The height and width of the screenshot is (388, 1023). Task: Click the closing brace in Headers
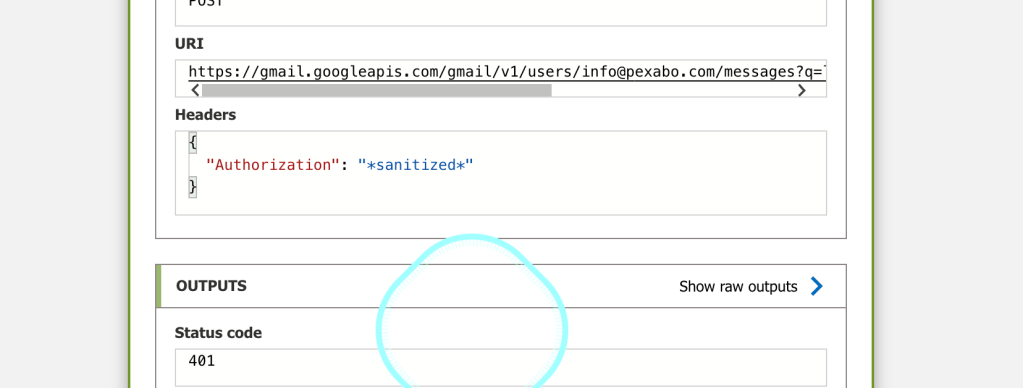(192, 188)
